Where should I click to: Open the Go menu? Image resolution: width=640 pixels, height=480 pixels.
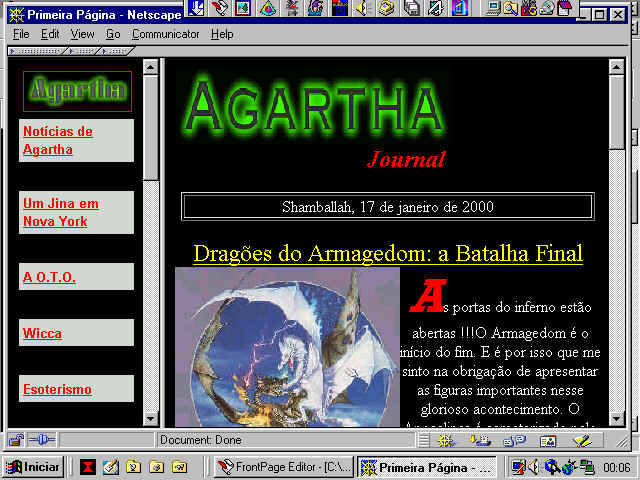point(113,34)
